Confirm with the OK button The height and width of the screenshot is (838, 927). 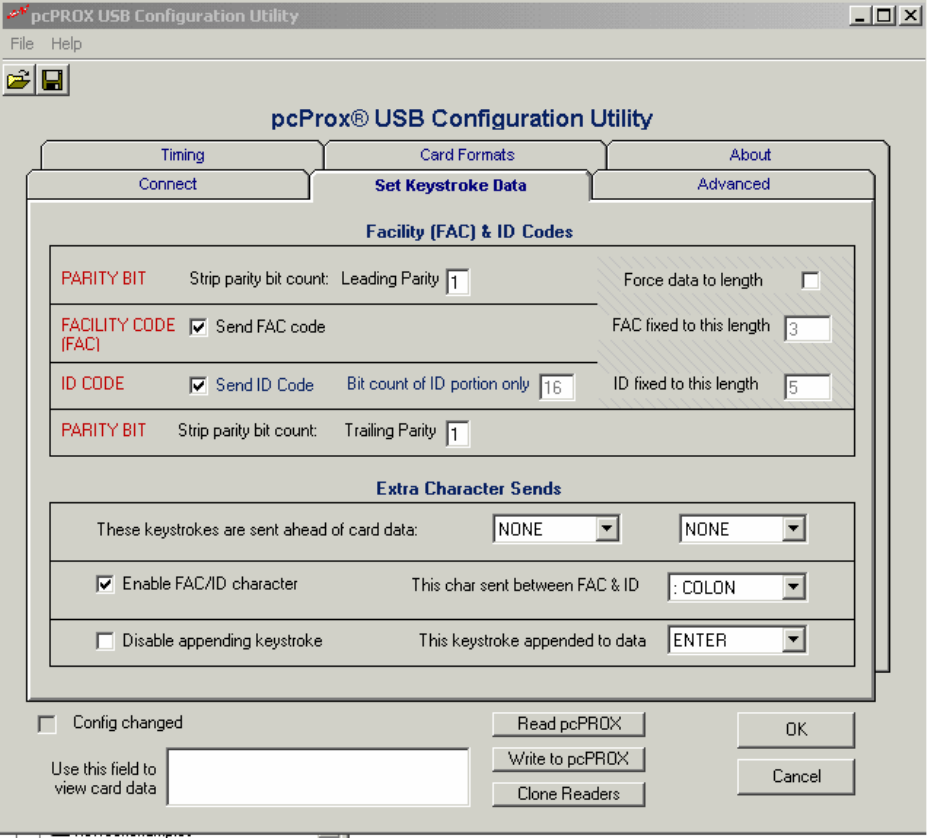(796, 729)
